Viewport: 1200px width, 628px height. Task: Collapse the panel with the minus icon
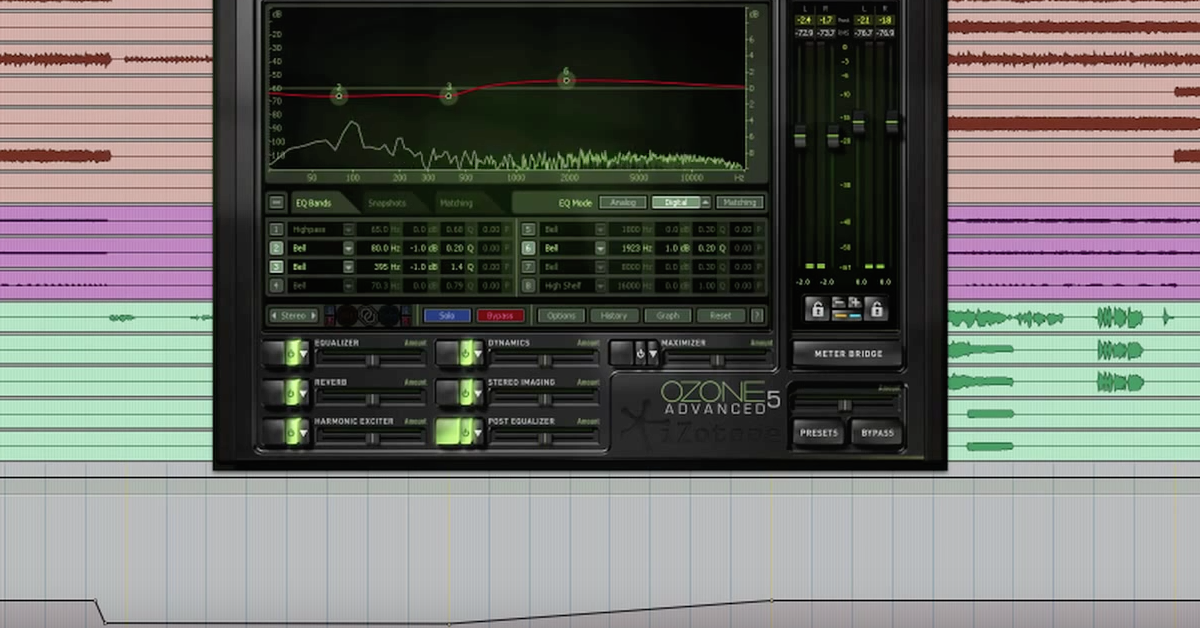(277, 203)
